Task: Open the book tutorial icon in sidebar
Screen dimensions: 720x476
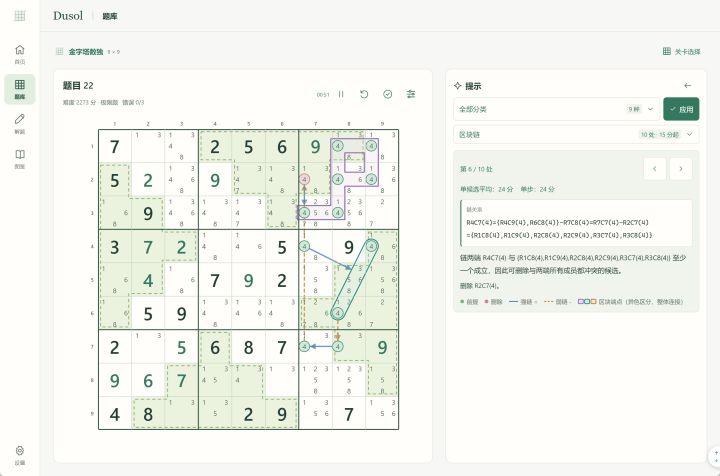Action: point(20,159)
